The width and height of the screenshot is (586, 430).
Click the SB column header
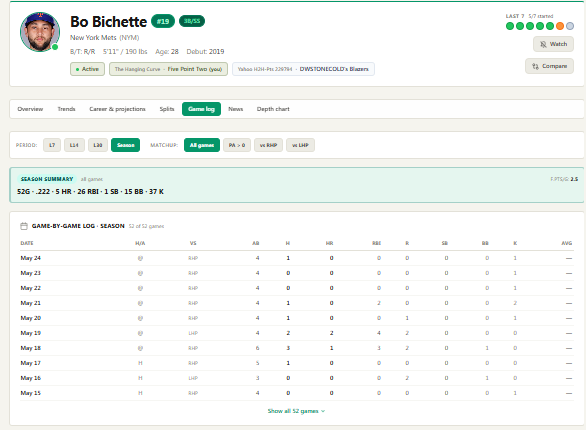pyautogui.click(x=445, y=243)
